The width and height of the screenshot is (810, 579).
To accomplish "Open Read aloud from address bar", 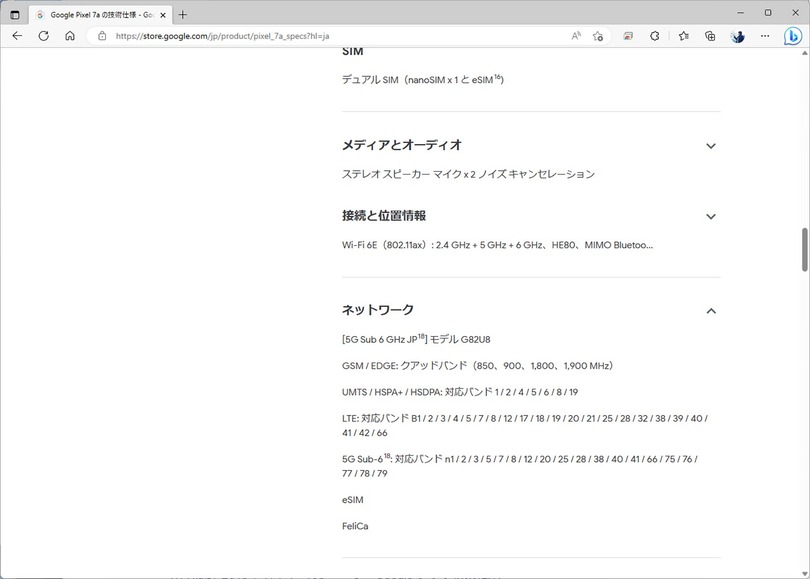I will tap(576, 36).
